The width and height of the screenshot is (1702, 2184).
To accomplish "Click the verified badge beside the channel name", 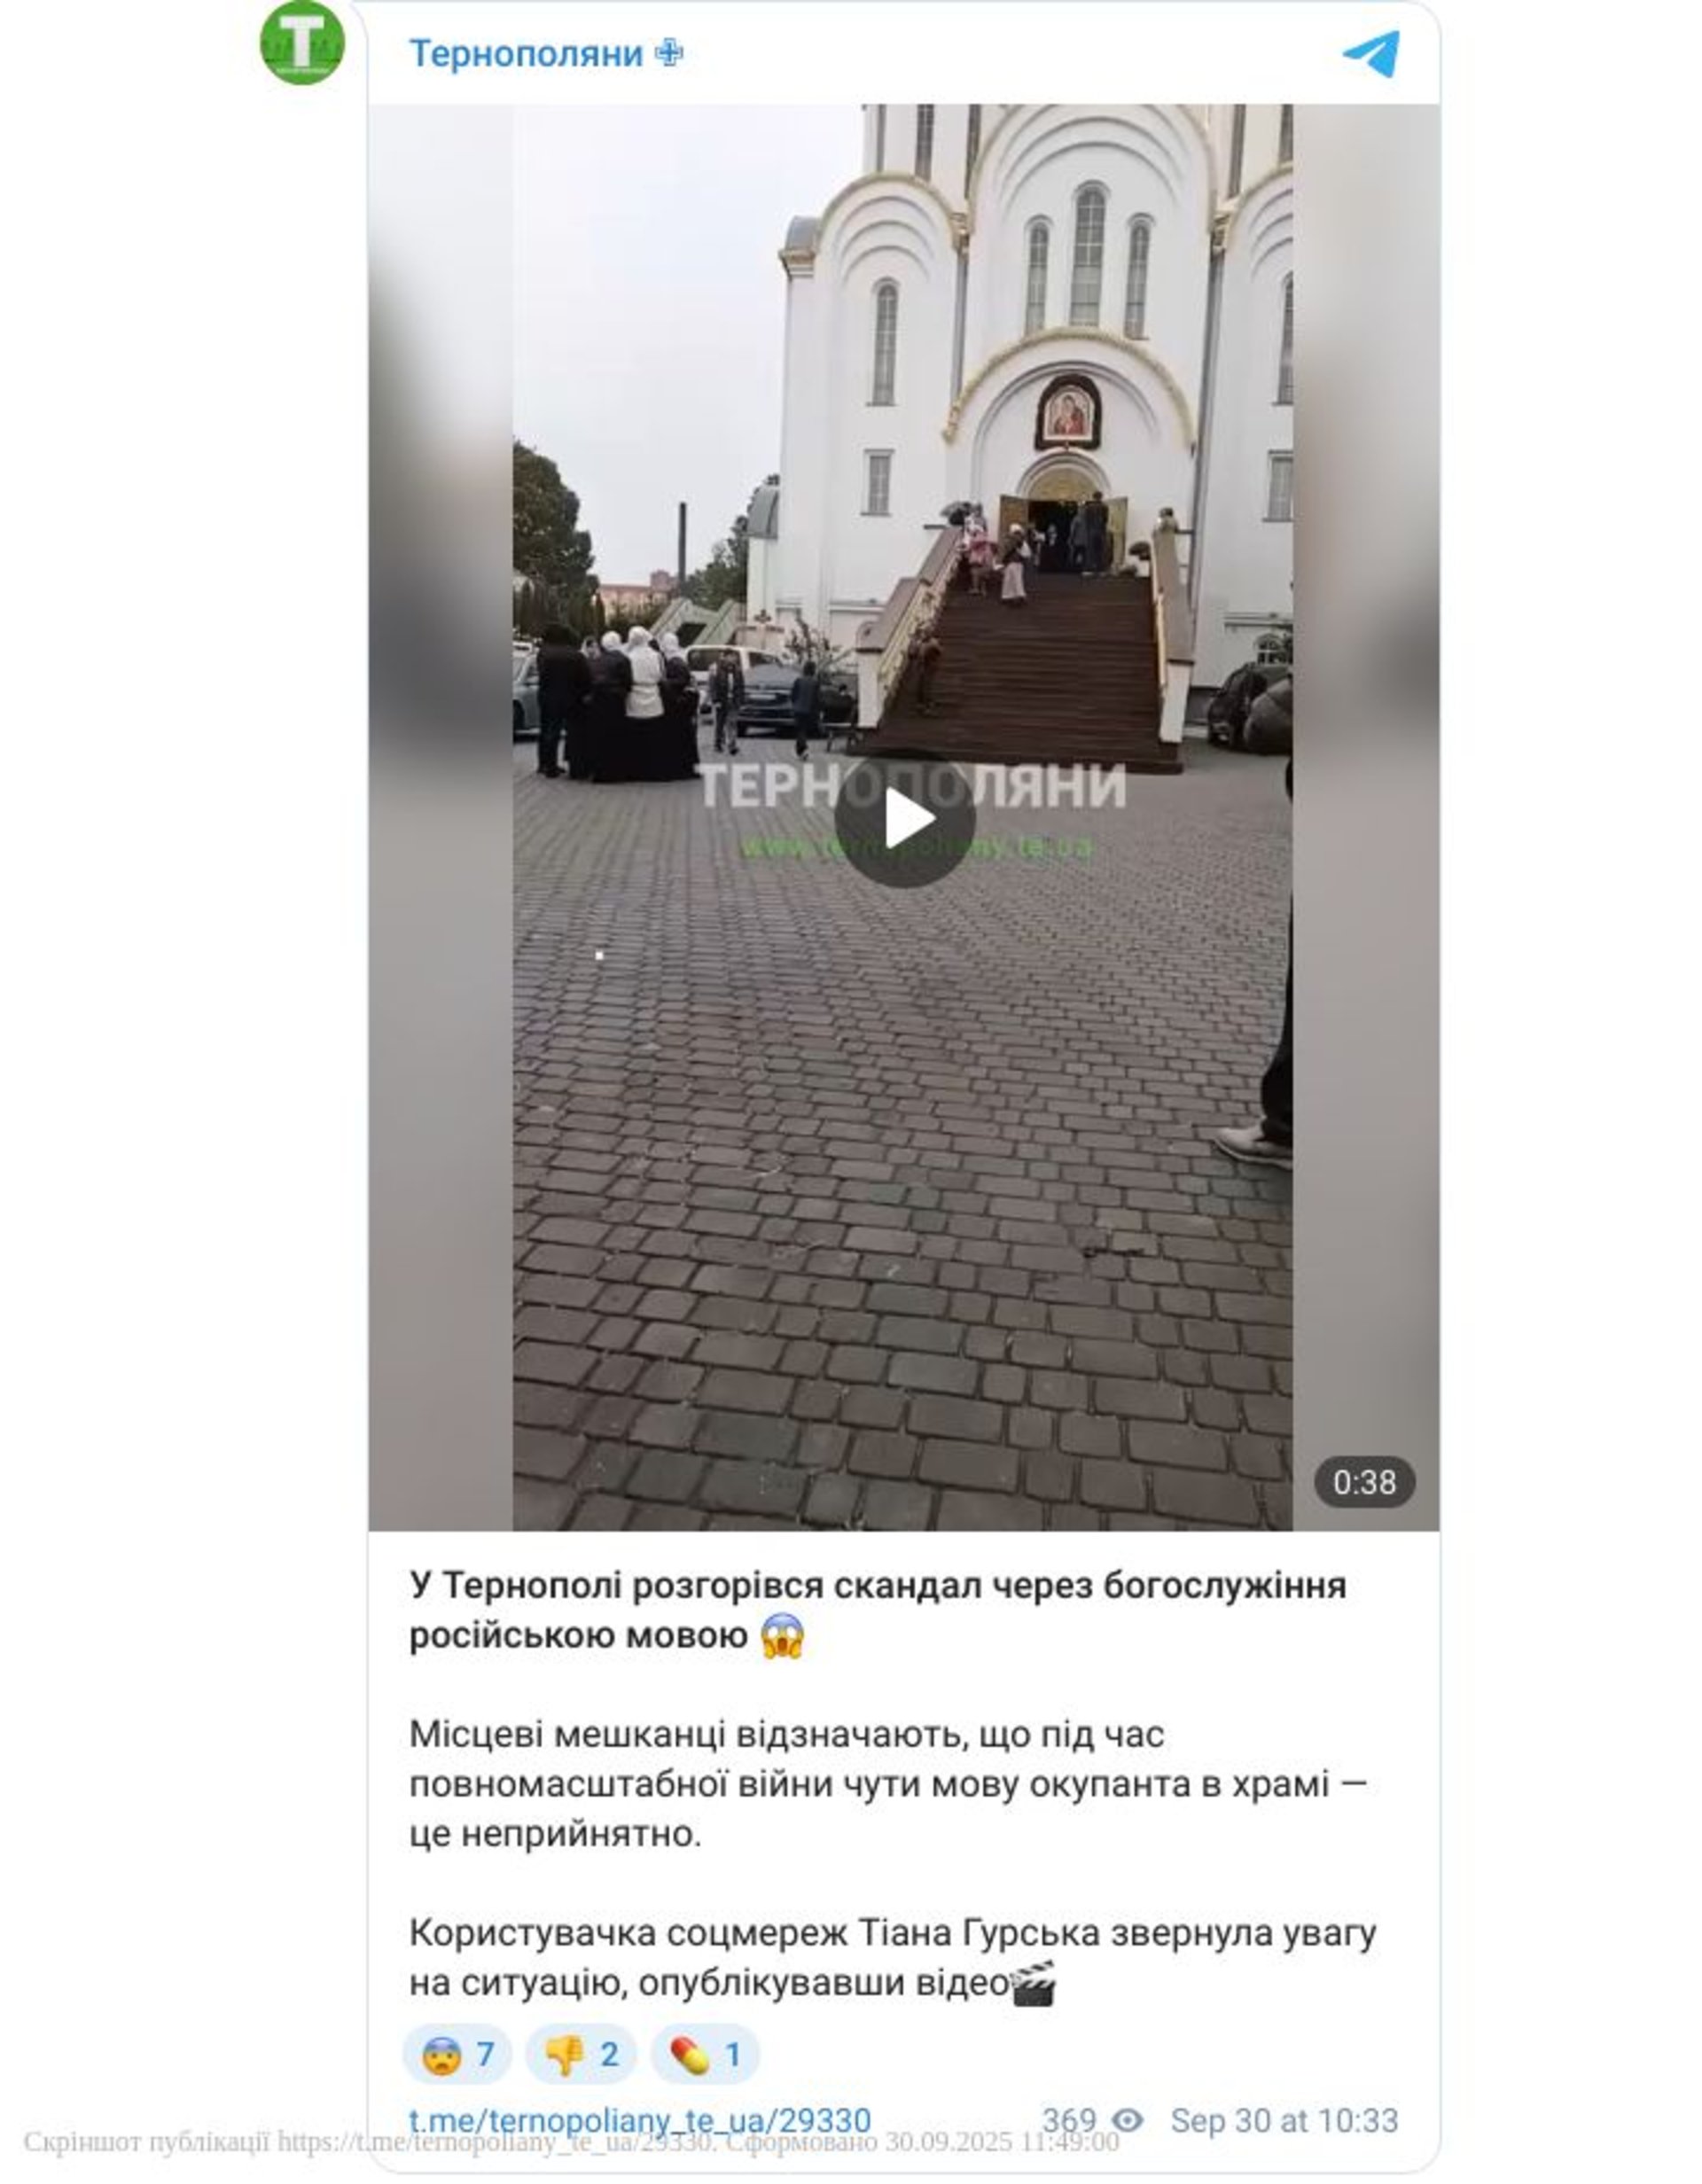I will pos(668,54).
